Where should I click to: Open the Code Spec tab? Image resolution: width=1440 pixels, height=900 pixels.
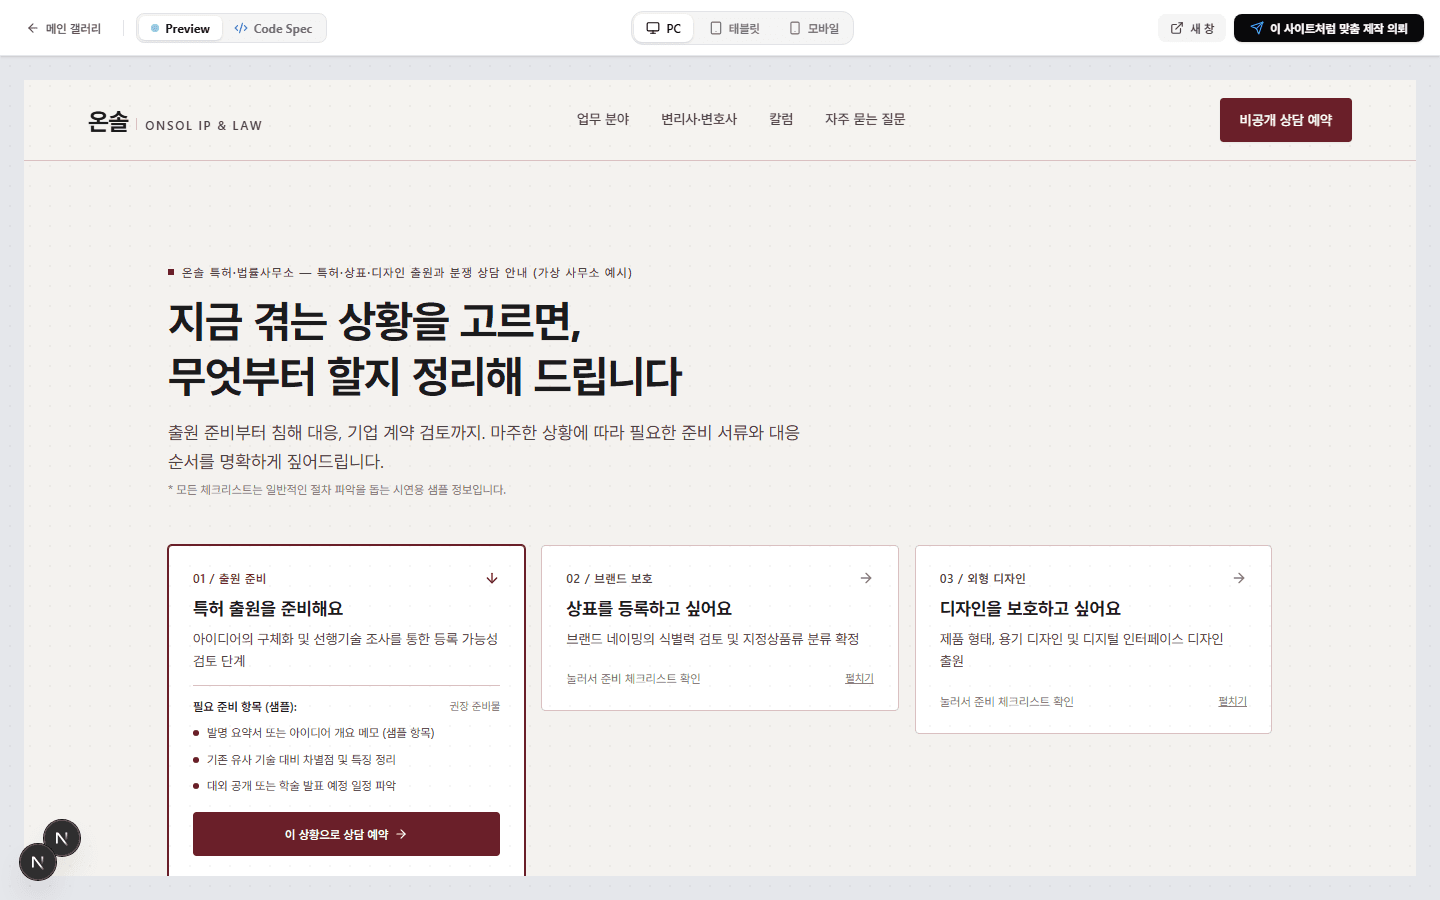(273, 28)
